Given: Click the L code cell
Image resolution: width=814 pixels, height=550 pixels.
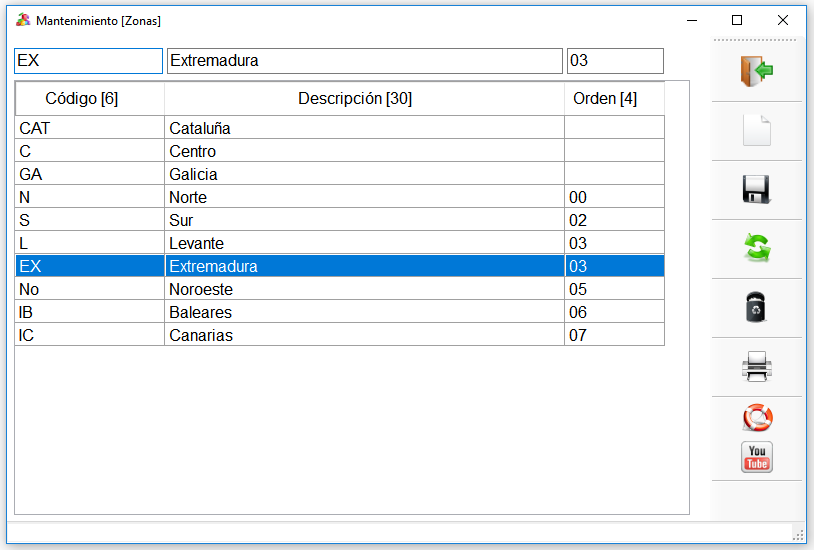Looking at the screenshot, I should (90, 243).
